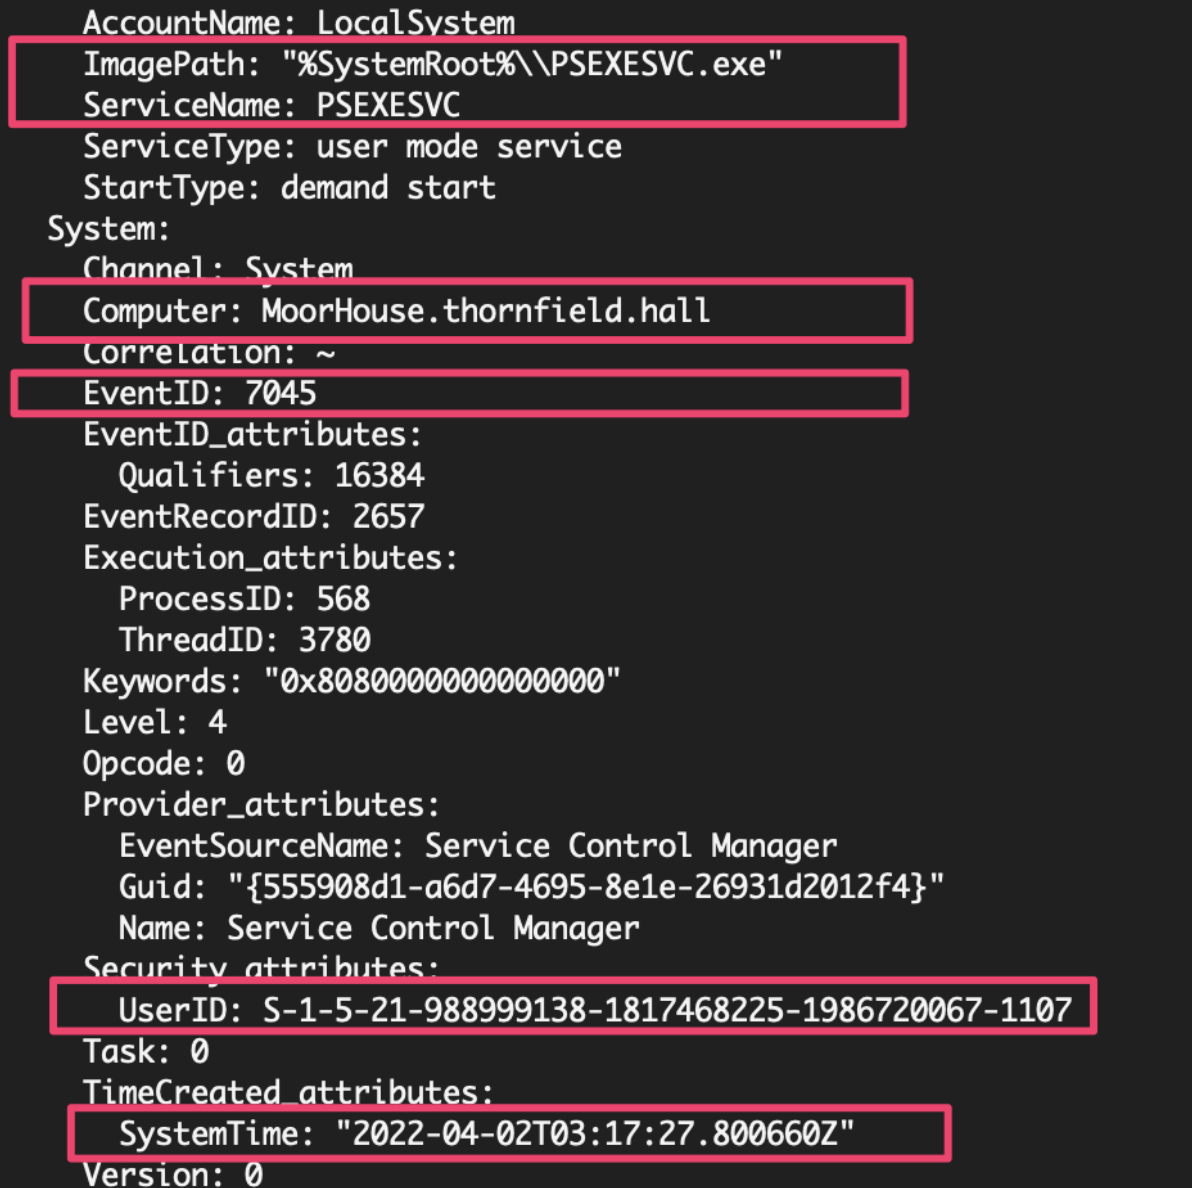Click the Execution_attributes: header

[270, 557]
